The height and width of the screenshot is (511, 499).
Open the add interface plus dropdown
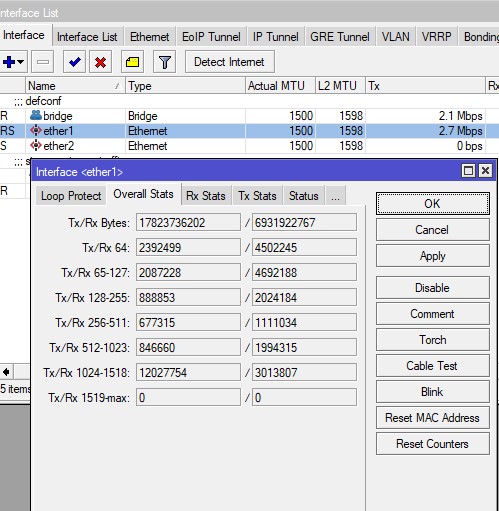[13, 62]
